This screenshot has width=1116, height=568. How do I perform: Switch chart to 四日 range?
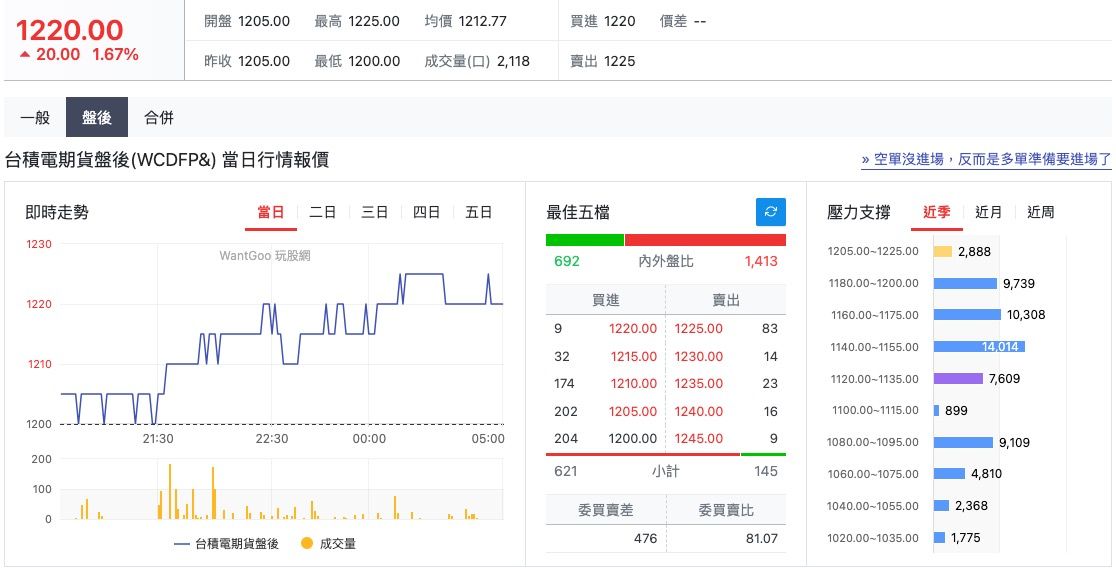(x=426, y=212)
